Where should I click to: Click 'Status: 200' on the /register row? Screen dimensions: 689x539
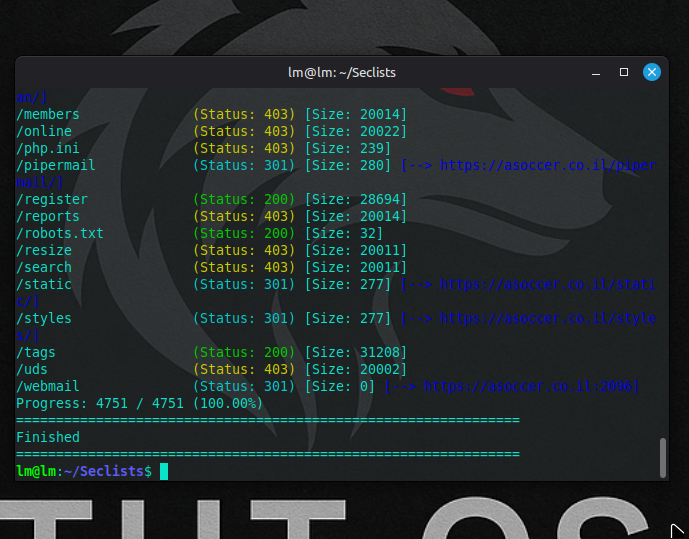(244, 199)
